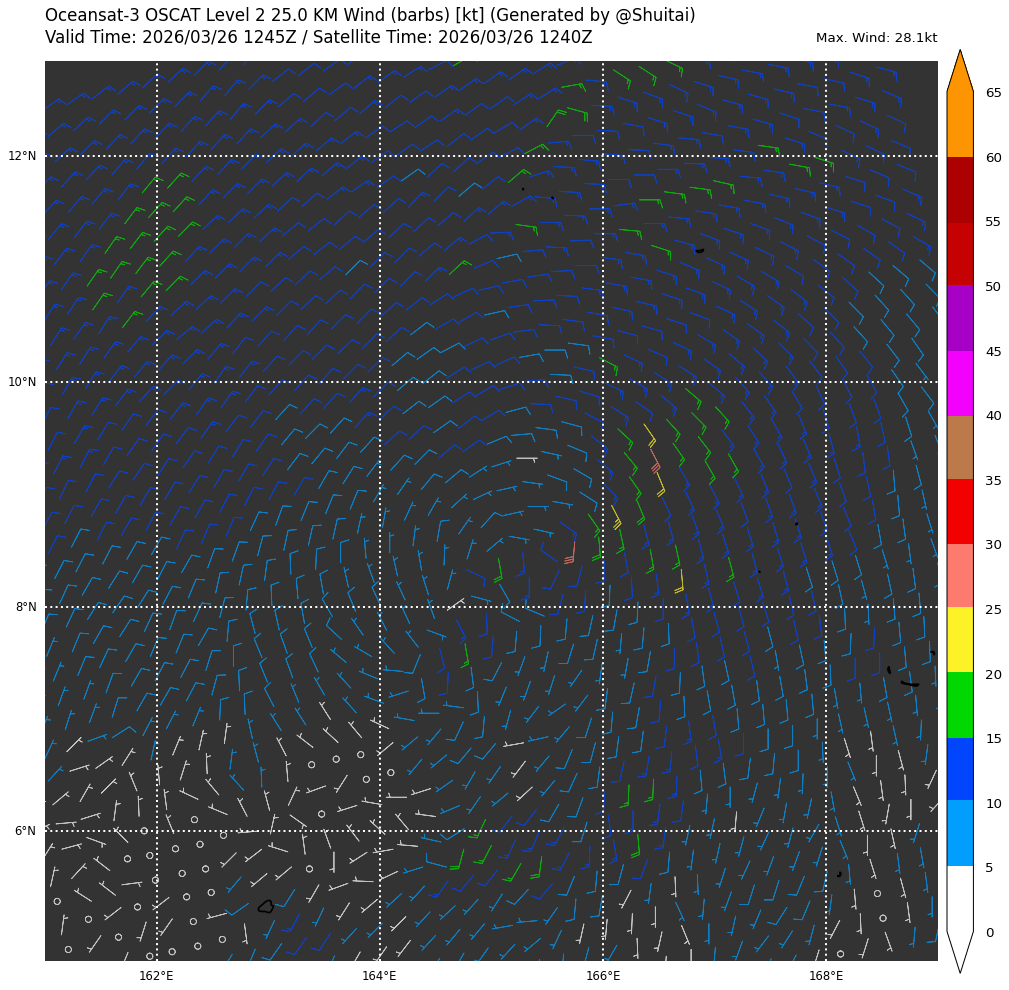The height and width of the screenshot is (990, 1009).
Task: Click the colorbar's top orange arrow tip
Action: tap(960, 56)
